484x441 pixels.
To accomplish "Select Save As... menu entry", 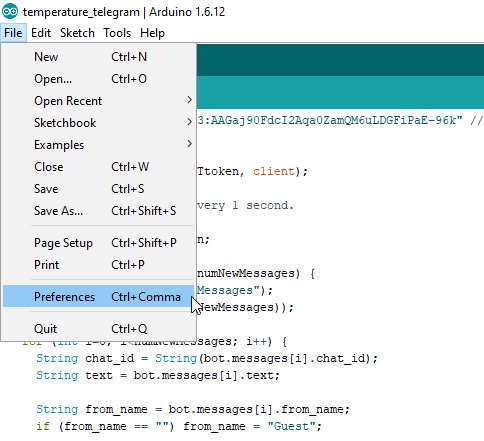I will 98,211.
